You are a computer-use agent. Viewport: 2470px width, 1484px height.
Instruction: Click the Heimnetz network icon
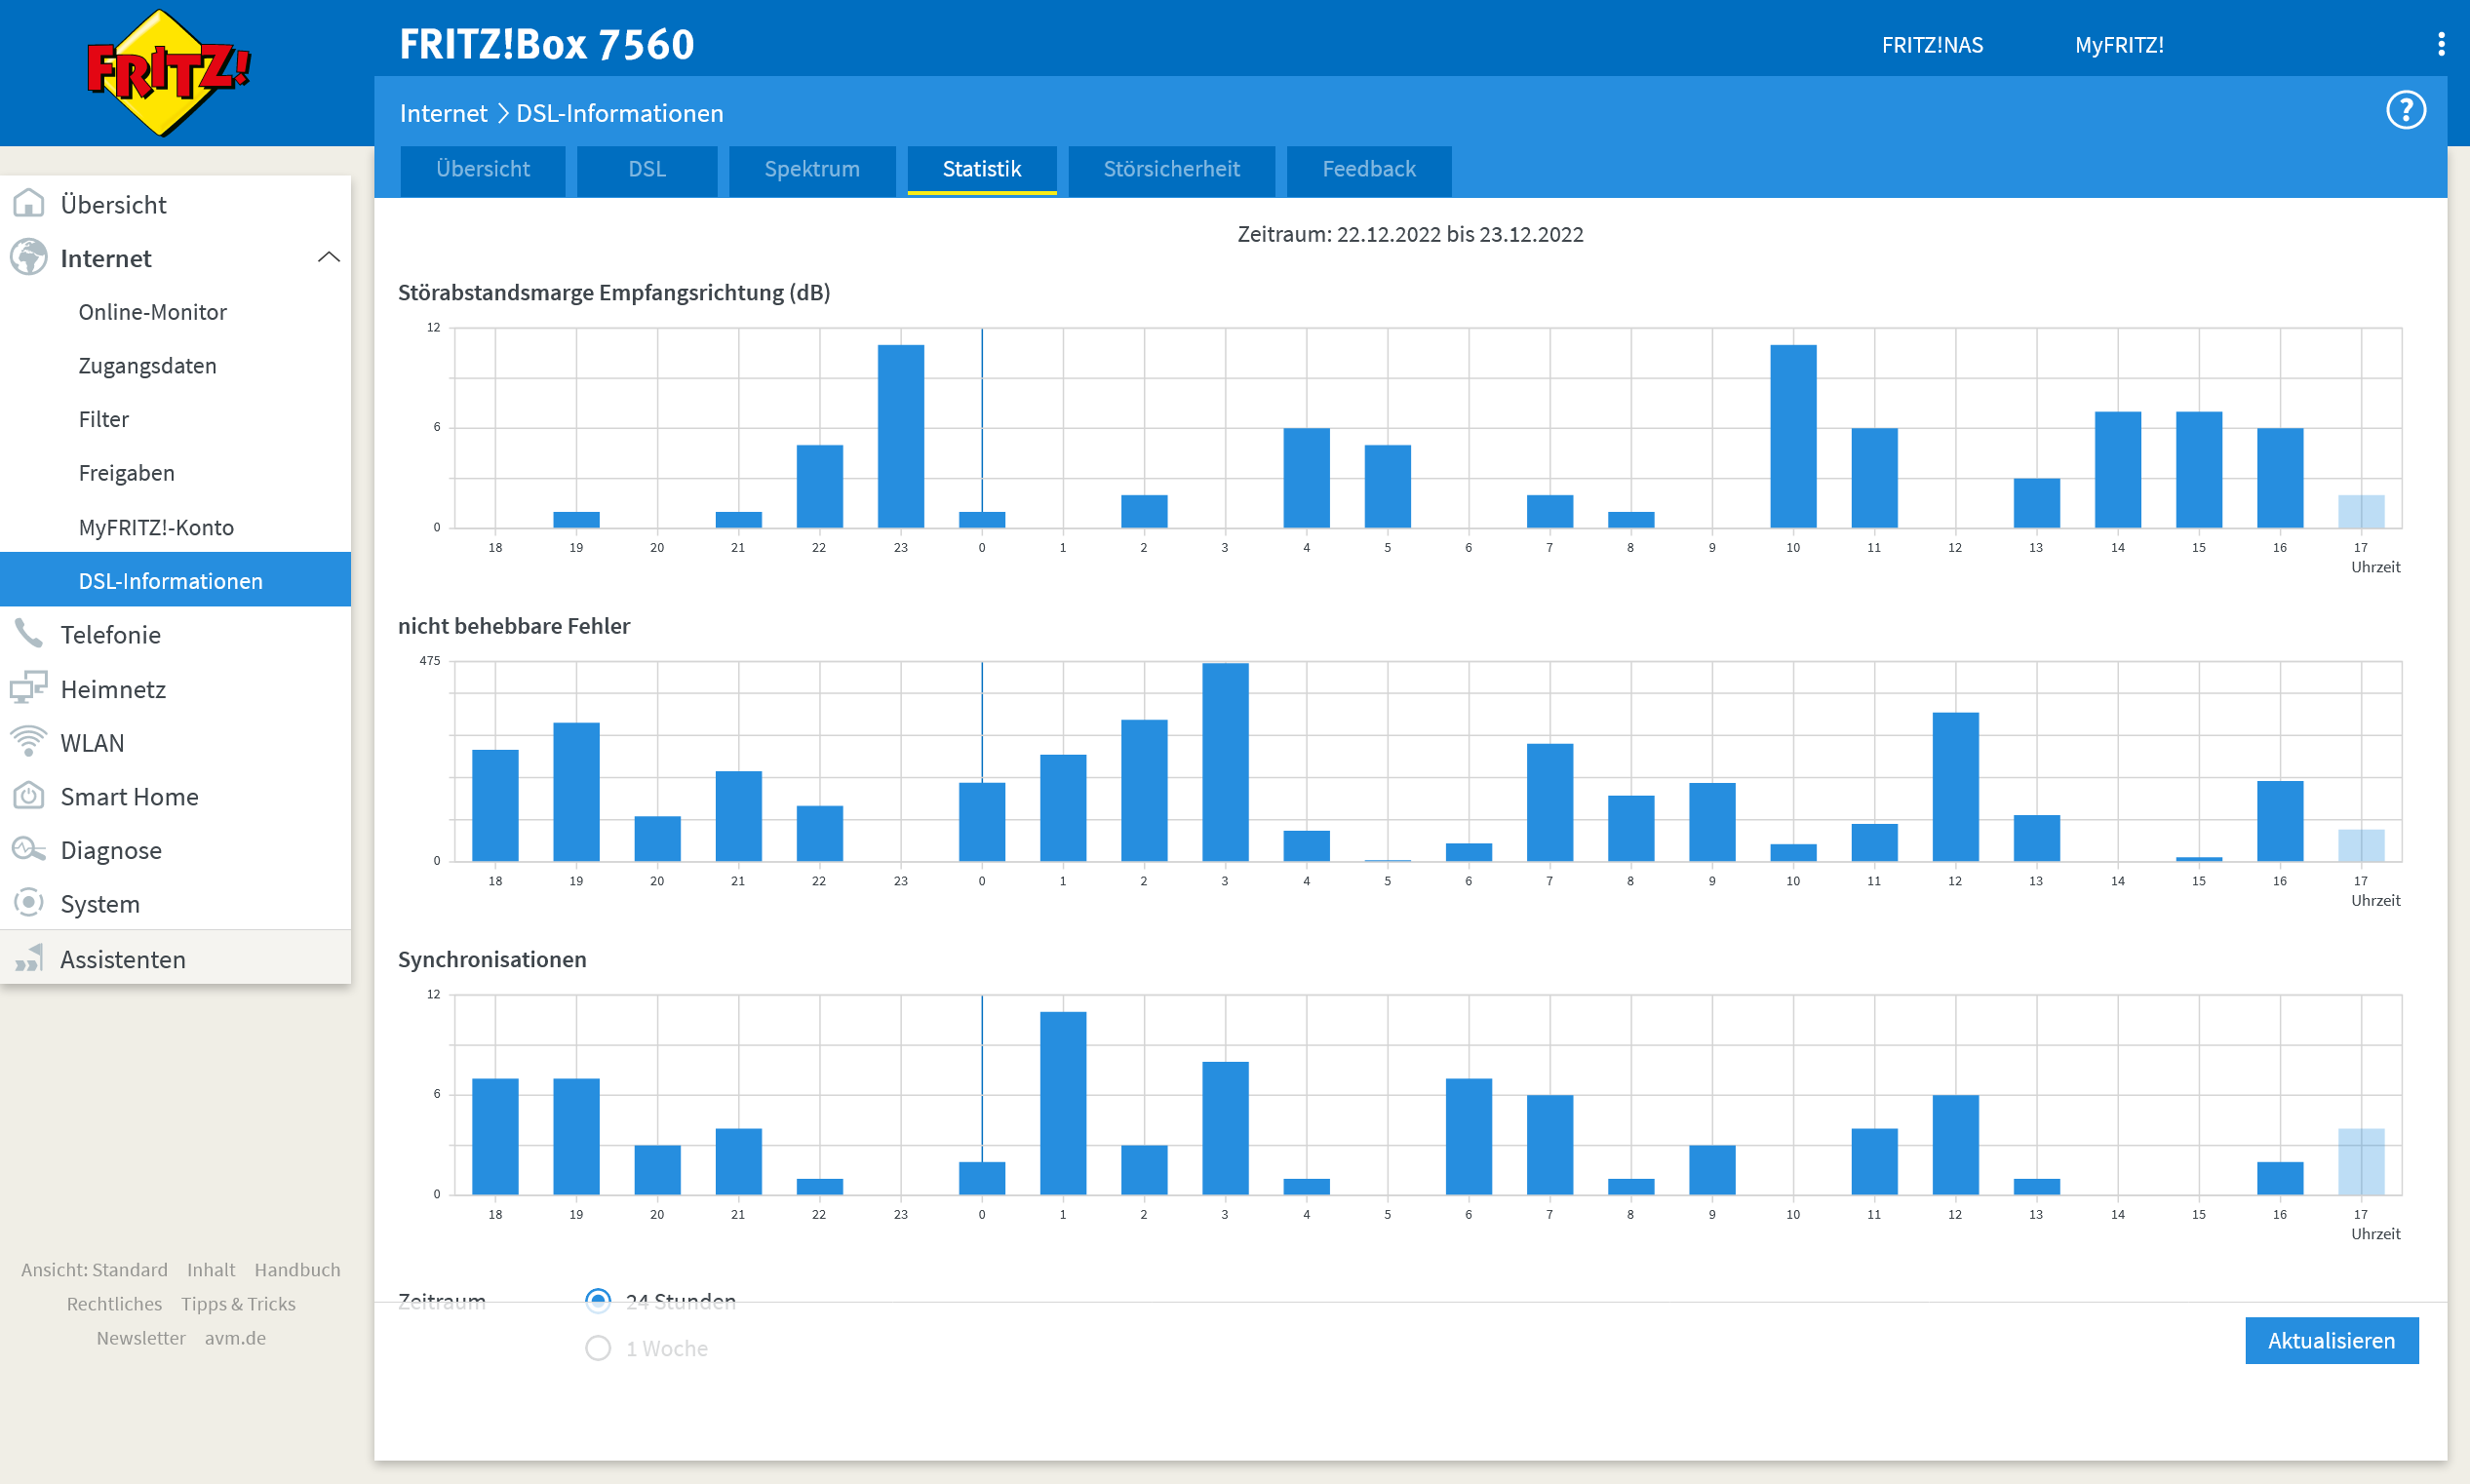tap(28, 688)
